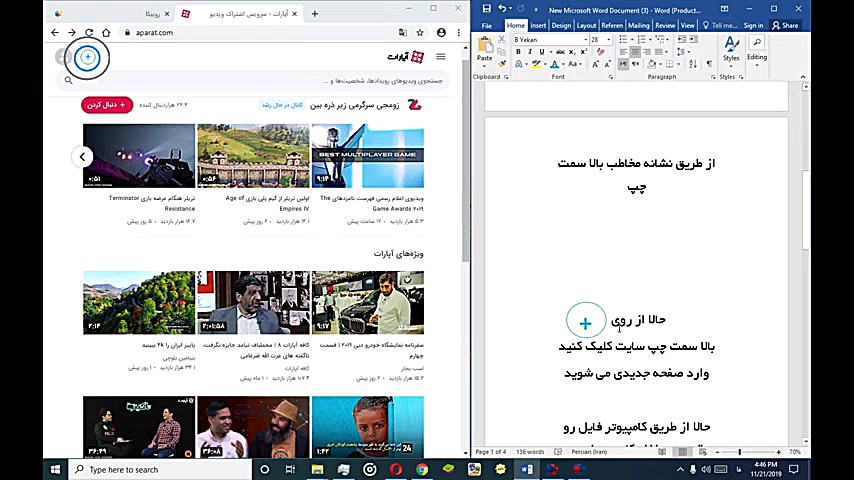Click the Left-to-Right text direction icon
This screenshot has width=854, height=480.
click(623, 64)
